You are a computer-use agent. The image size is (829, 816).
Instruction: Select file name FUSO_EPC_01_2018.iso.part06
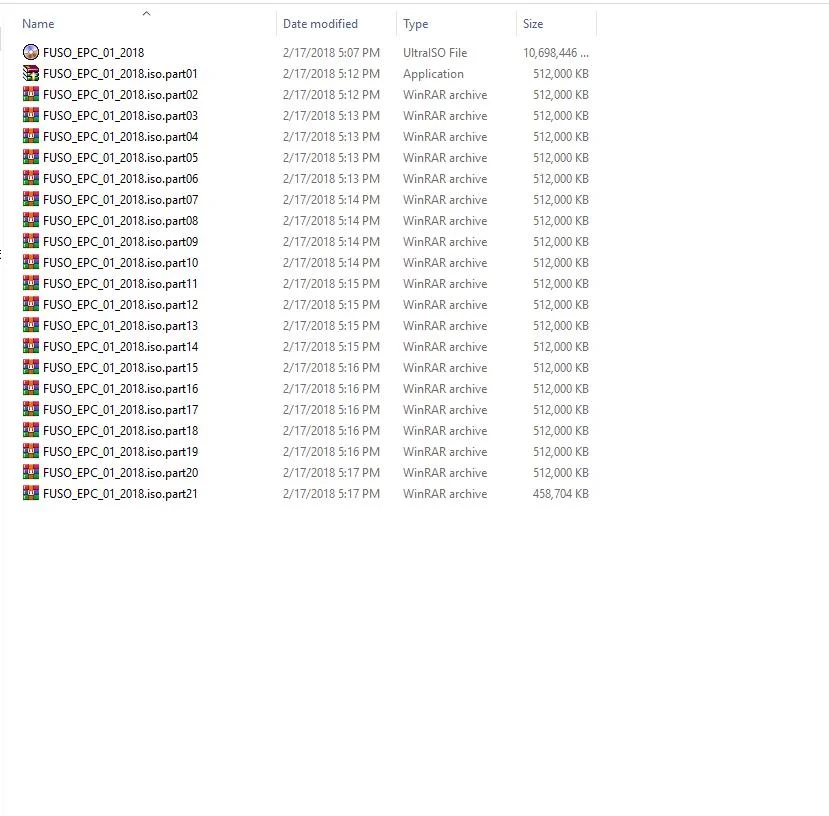[121, 179]
